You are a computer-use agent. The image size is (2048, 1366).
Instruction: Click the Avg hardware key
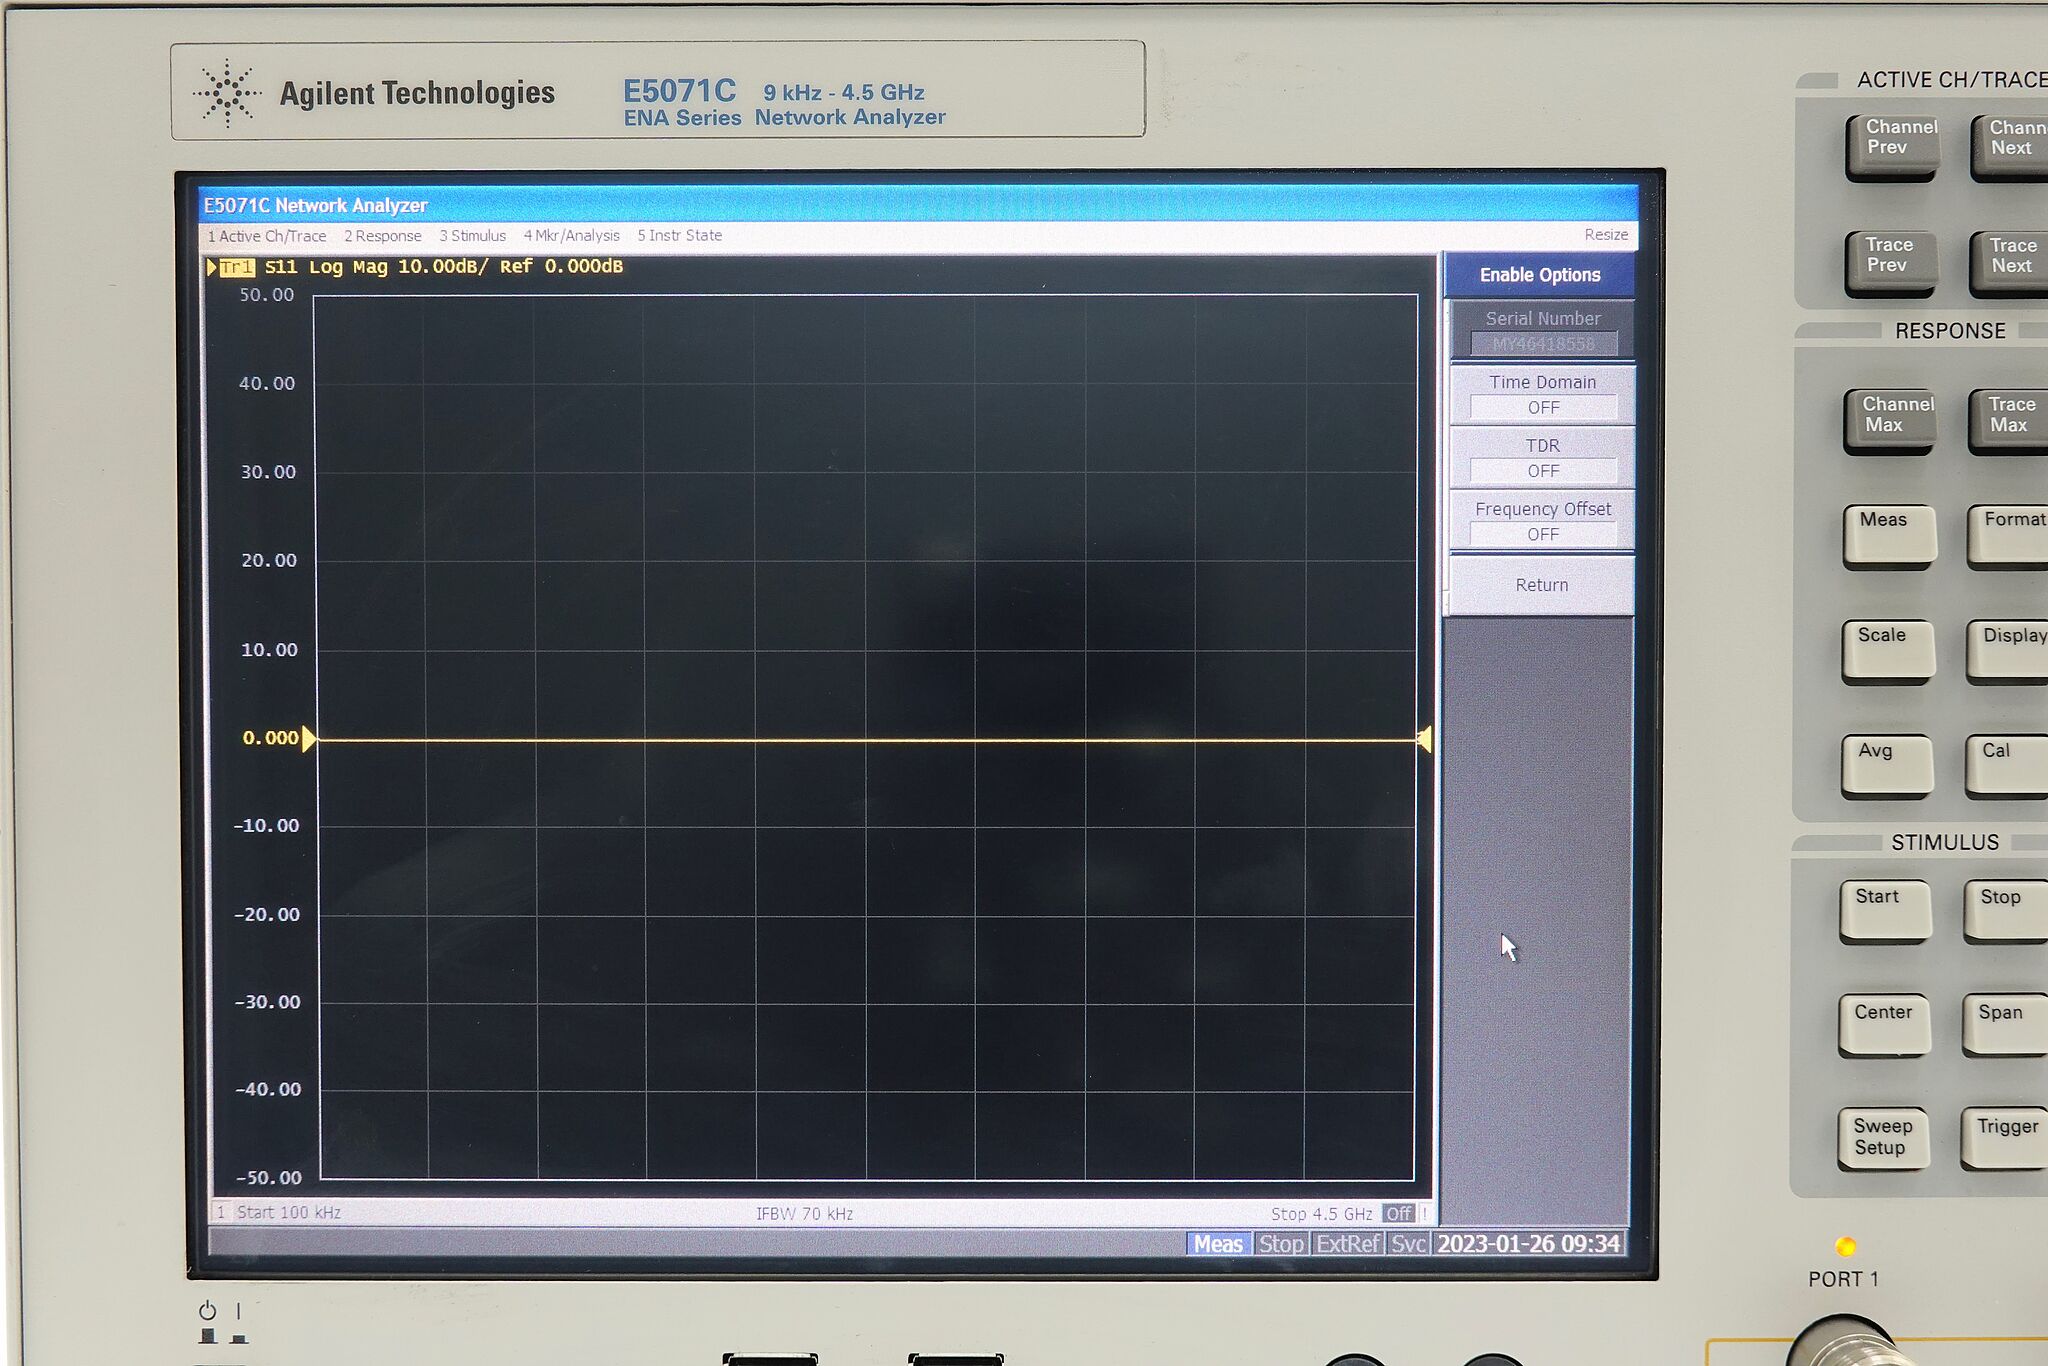pos(1887,766)
